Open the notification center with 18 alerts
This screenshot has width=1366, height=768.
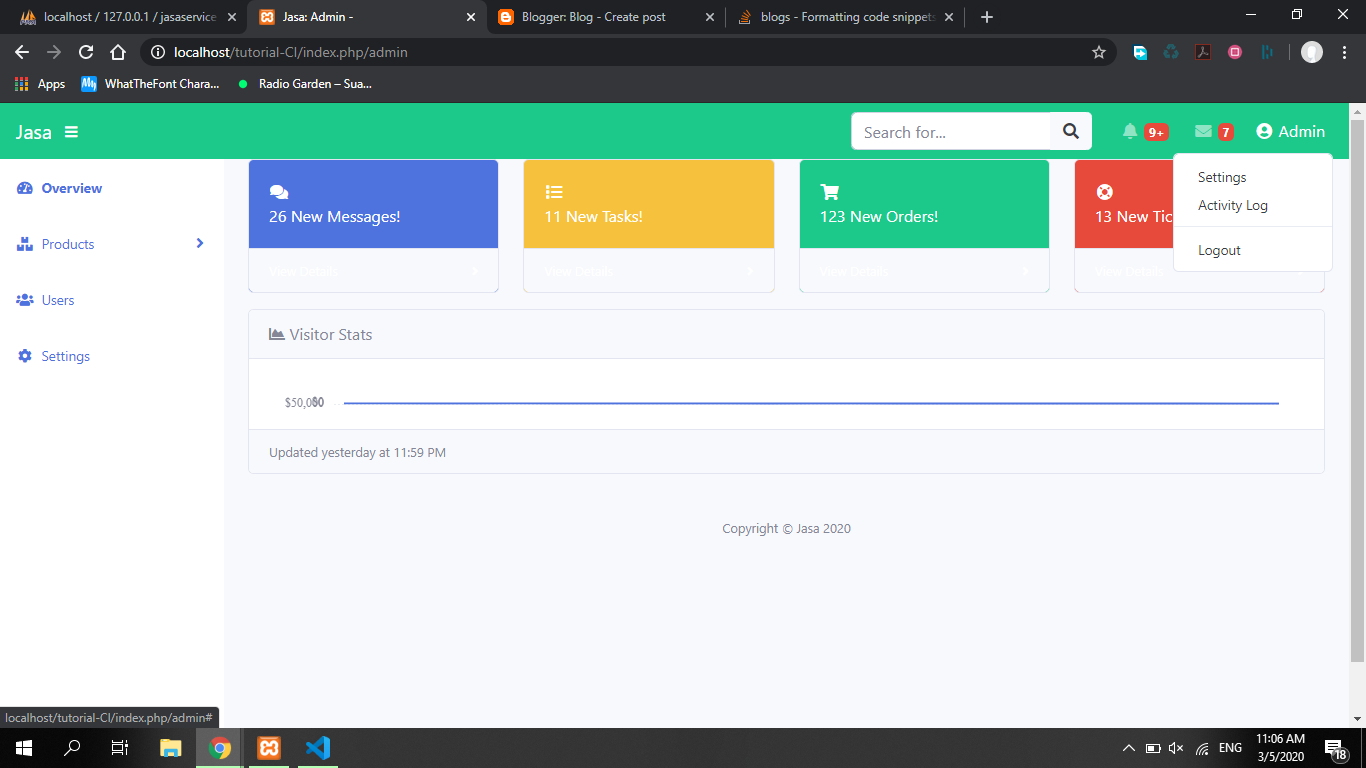coord(1335,749)
